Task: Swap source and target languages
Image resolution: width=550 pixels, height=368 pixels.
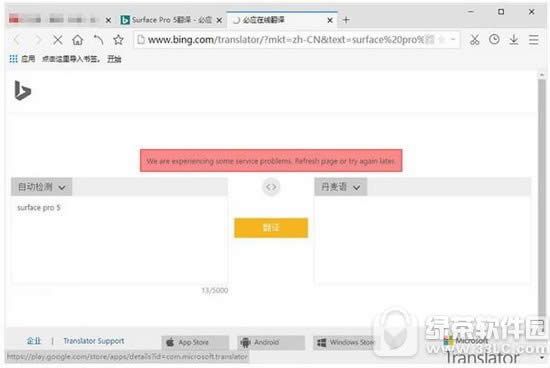Action: pos(271,187)
